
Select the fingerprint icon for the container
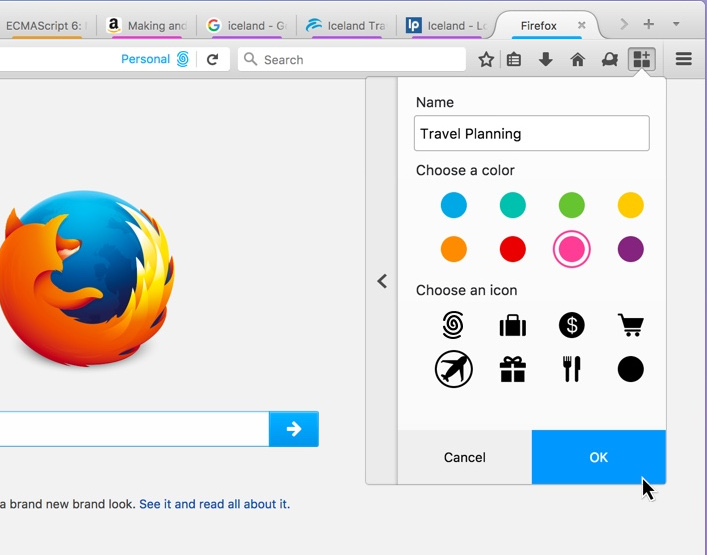(x=453, y=325)
